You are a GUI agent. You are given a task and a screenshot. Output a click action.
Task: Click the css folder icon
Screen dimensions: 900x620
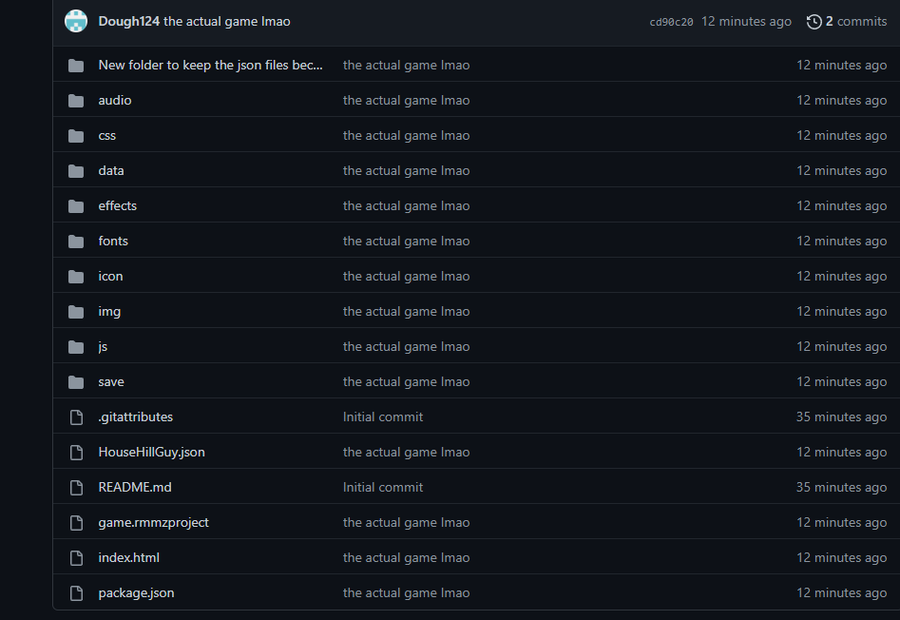[x=76, y=136]
